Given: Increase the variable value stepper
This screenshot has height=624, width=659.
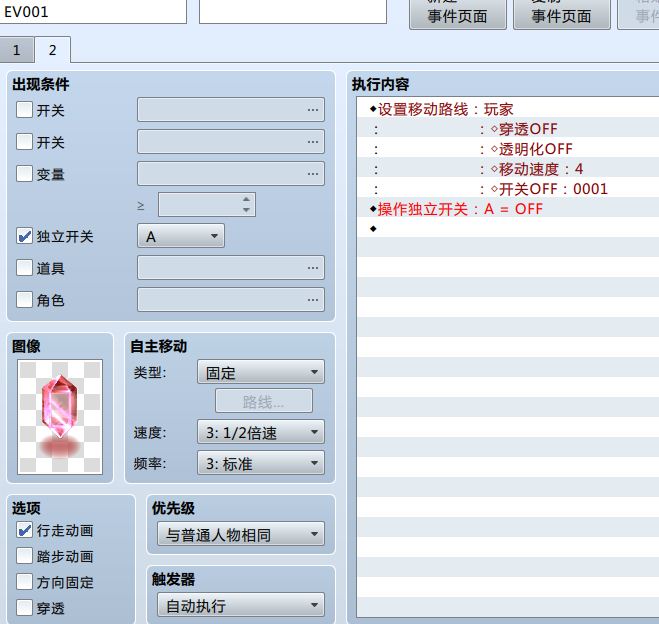Looking at the screenshot, I should point(246,199).
